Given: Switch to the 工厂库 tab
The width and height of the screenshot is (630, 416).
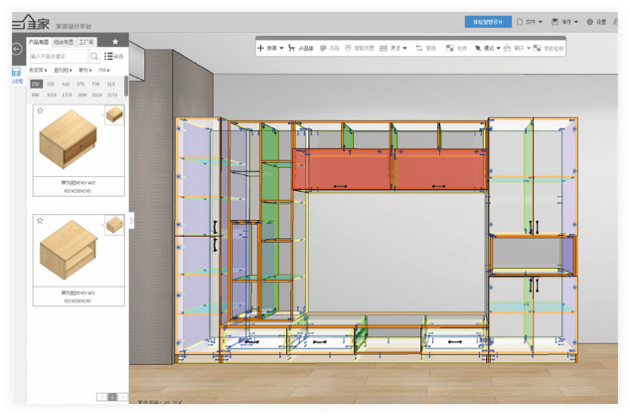Looking at the screenshot, I should pyautogui.click(x=87, y=43).
